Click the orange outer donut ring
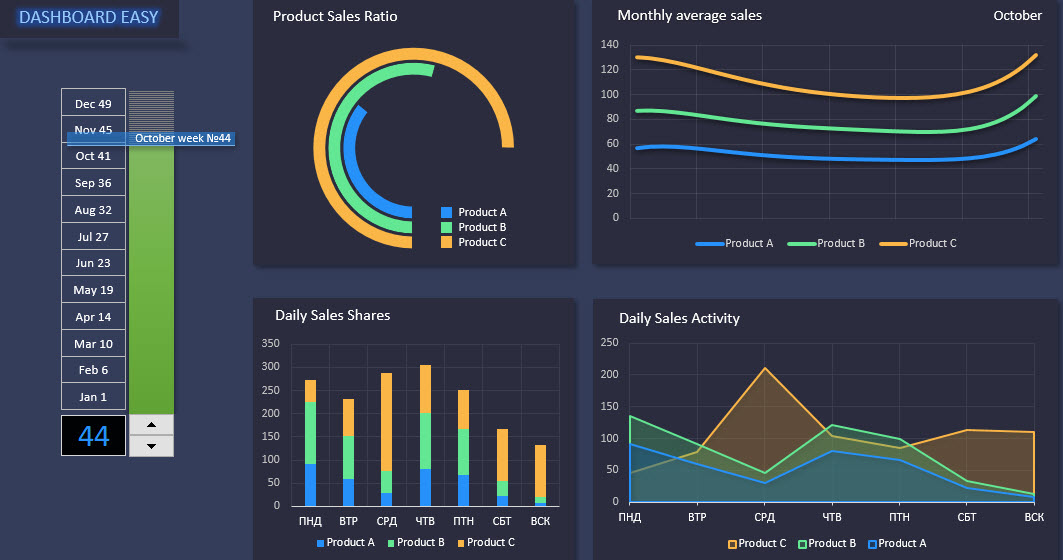Image resolution: width=1063 pixels, height=560 pixels. coord(321,148)
